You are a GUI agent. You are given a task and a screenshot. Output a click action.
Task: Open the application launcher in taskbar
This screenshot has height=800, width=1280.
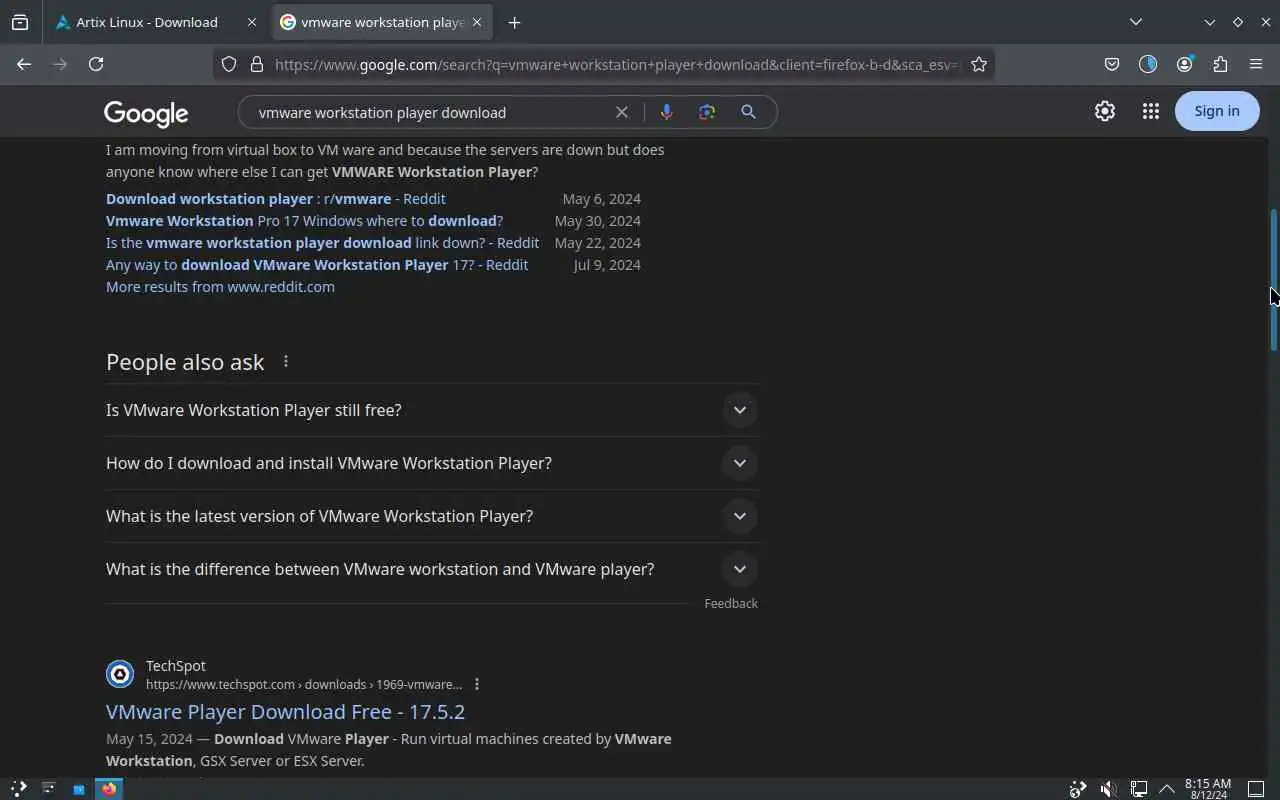(x=18, y=788)
